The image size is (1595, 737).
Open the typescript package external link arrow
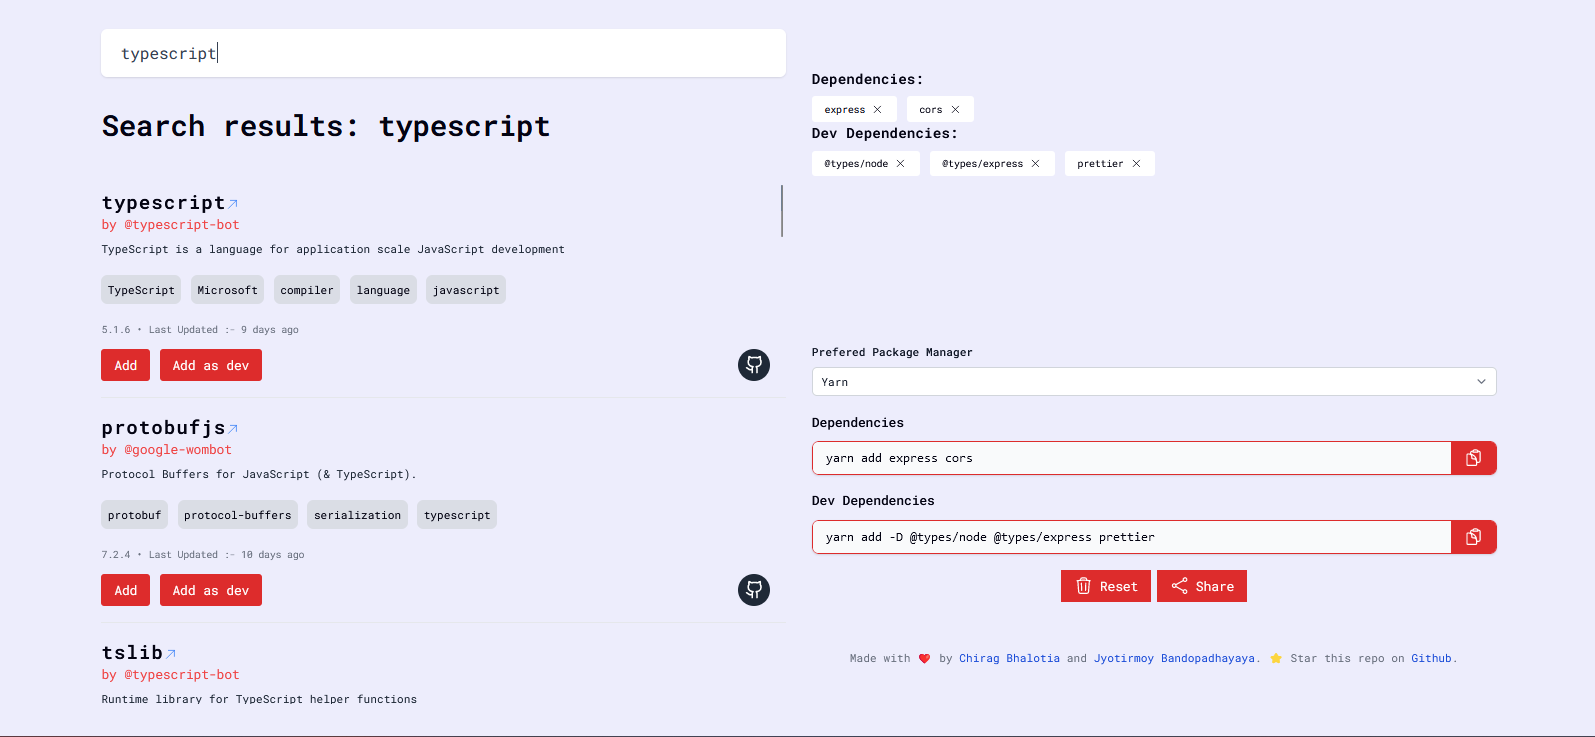point(233,204)
